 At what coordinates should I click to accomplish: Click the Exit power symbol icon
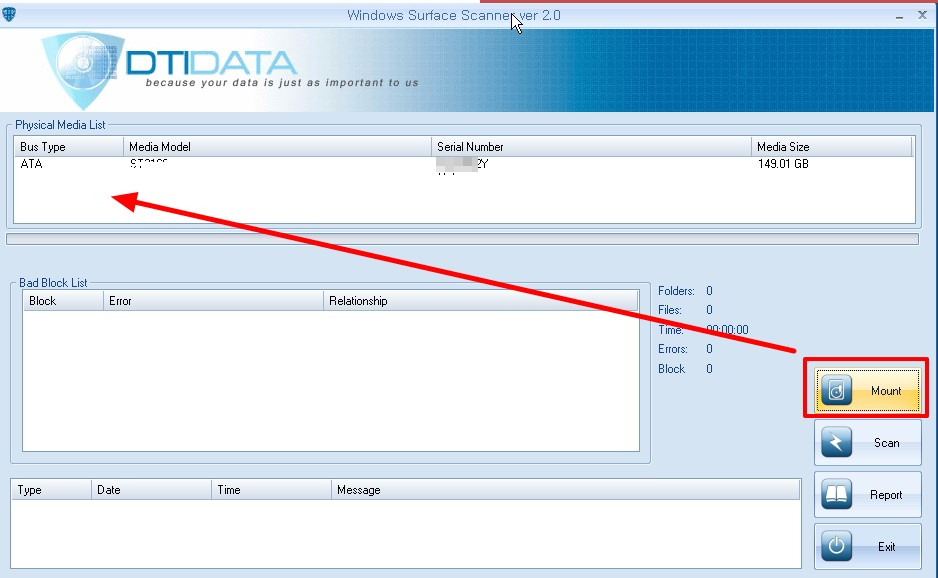837,547
